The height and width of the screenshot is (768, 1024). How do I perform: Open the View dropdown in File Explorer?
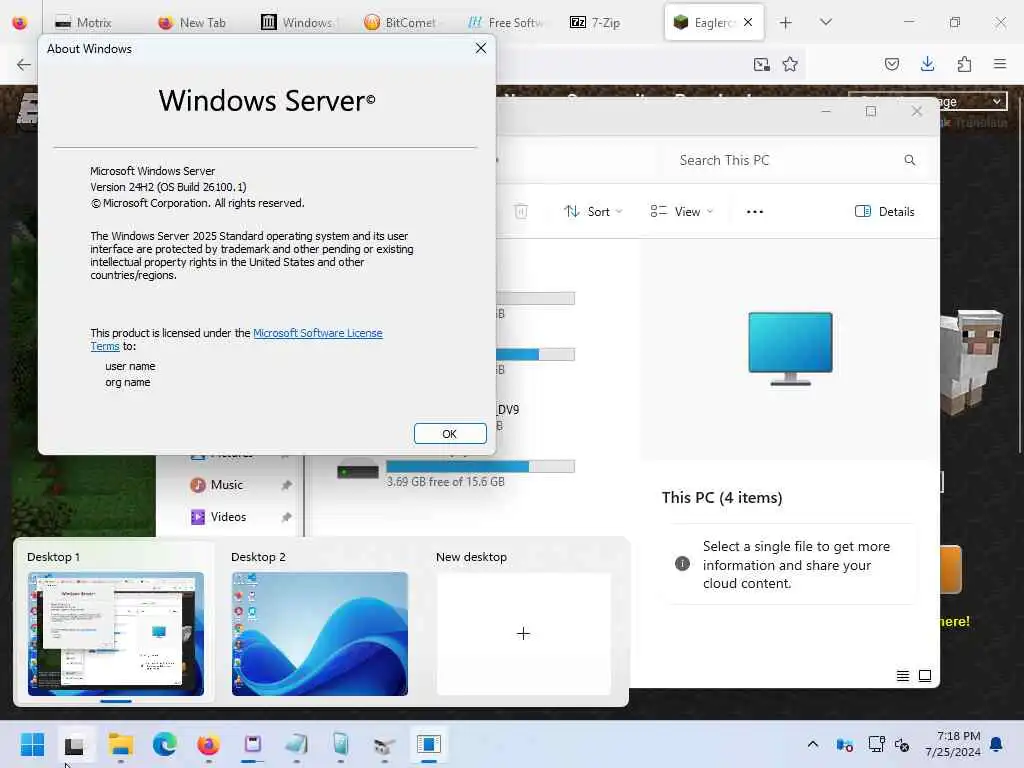tap(682, 212)
